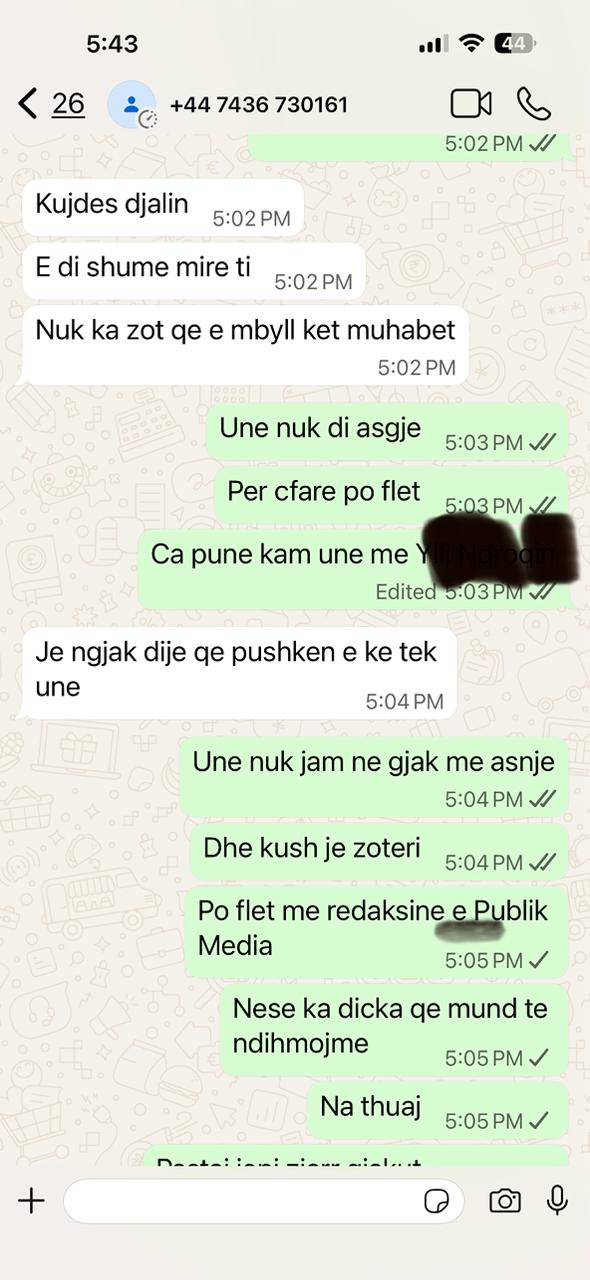Tap the "Une nuk di asgje" sent message
Image resolution: width=590 pixels, height=1280 pixels.
point(388,433)
